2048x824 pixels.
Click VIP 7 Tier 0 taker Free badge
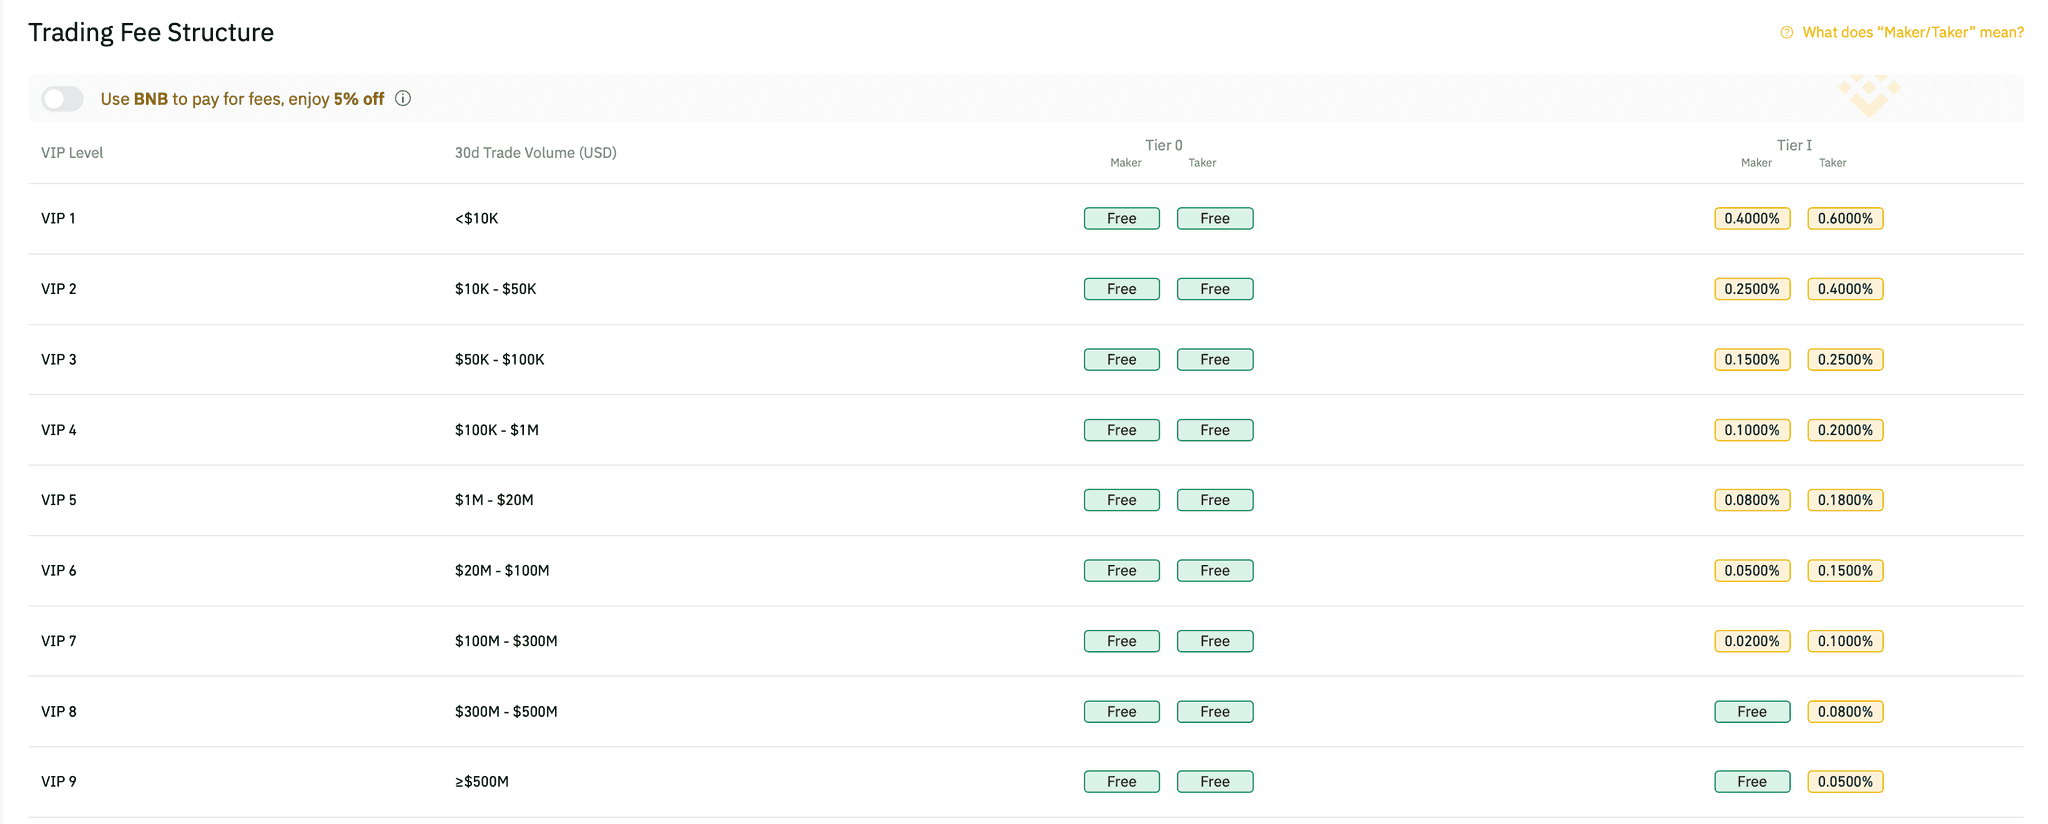coord(1215,641)
